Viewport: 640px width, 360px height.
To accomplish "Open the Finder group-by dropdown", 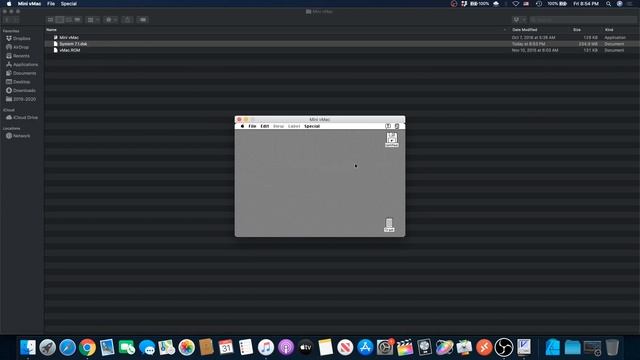I will [93, 20].
